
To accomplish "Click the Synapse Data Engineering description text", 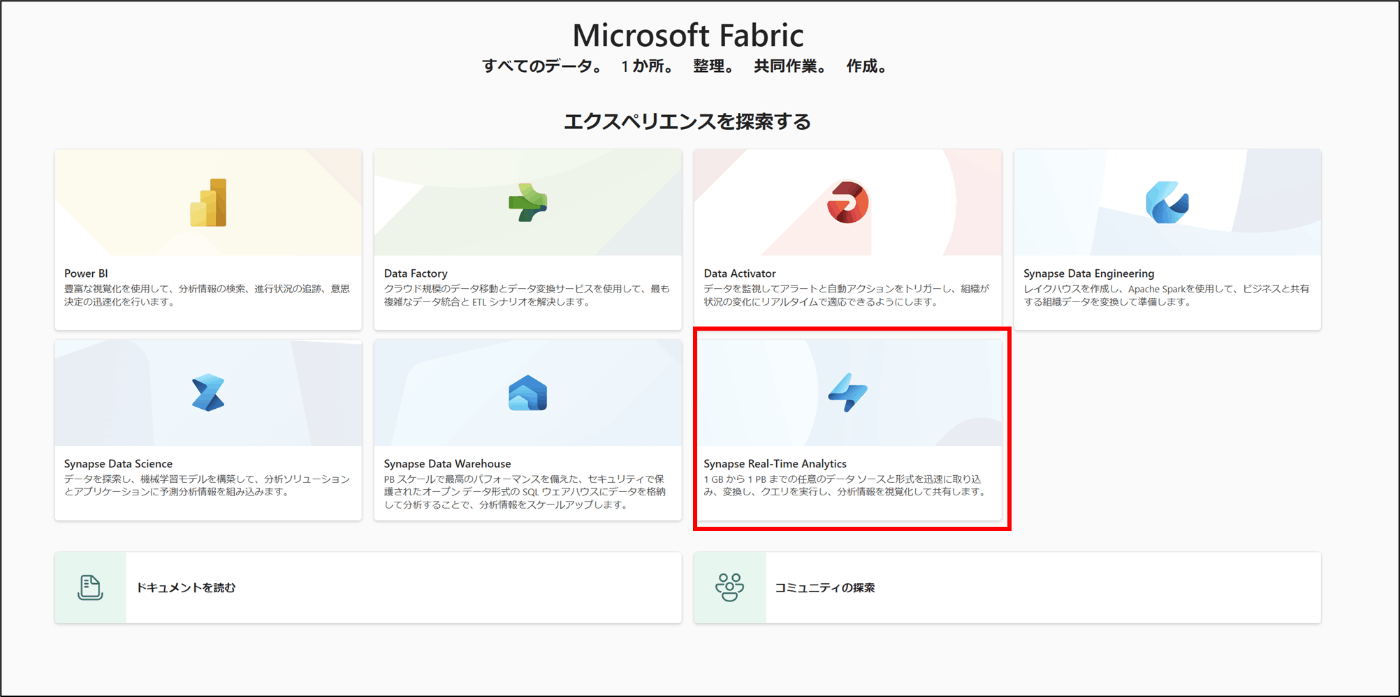I will coord(1166,295).
